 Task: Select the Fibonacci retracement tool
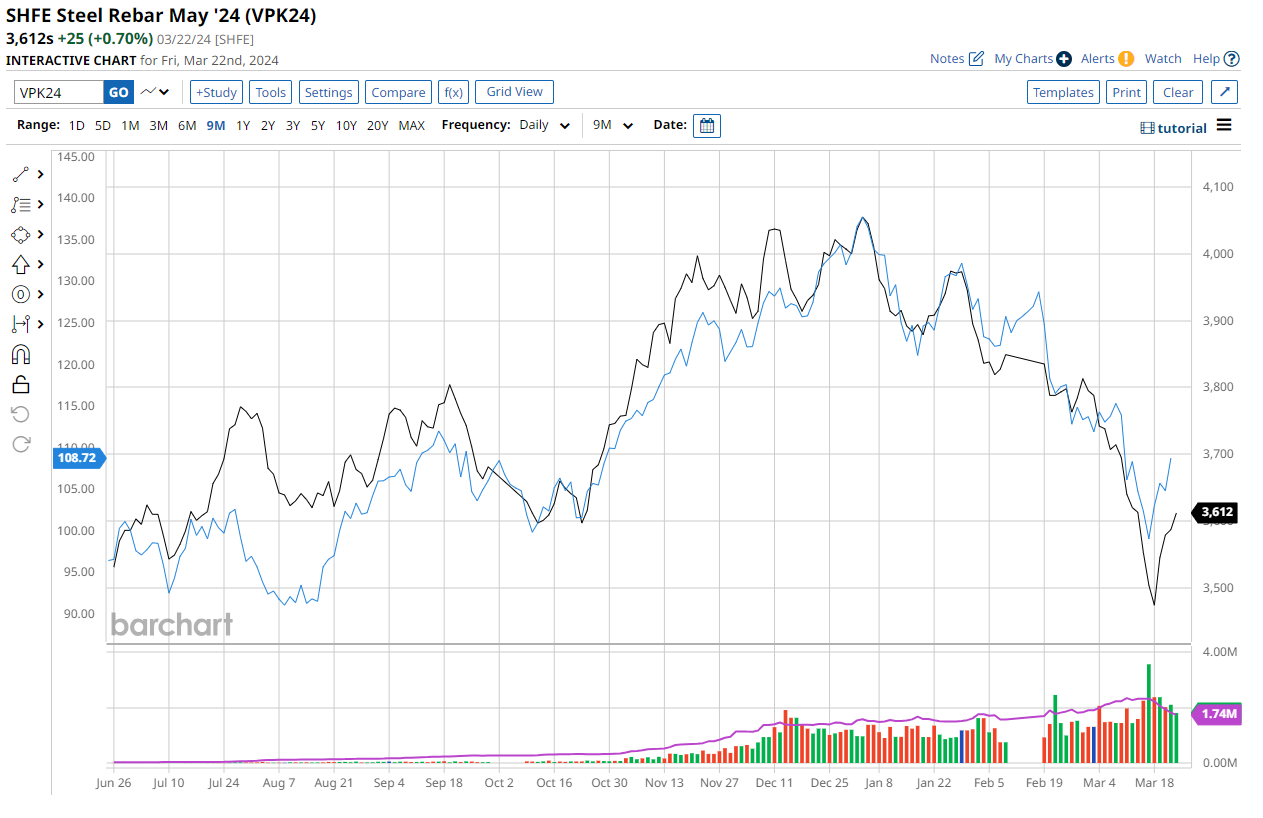click(x=21, y=204)
